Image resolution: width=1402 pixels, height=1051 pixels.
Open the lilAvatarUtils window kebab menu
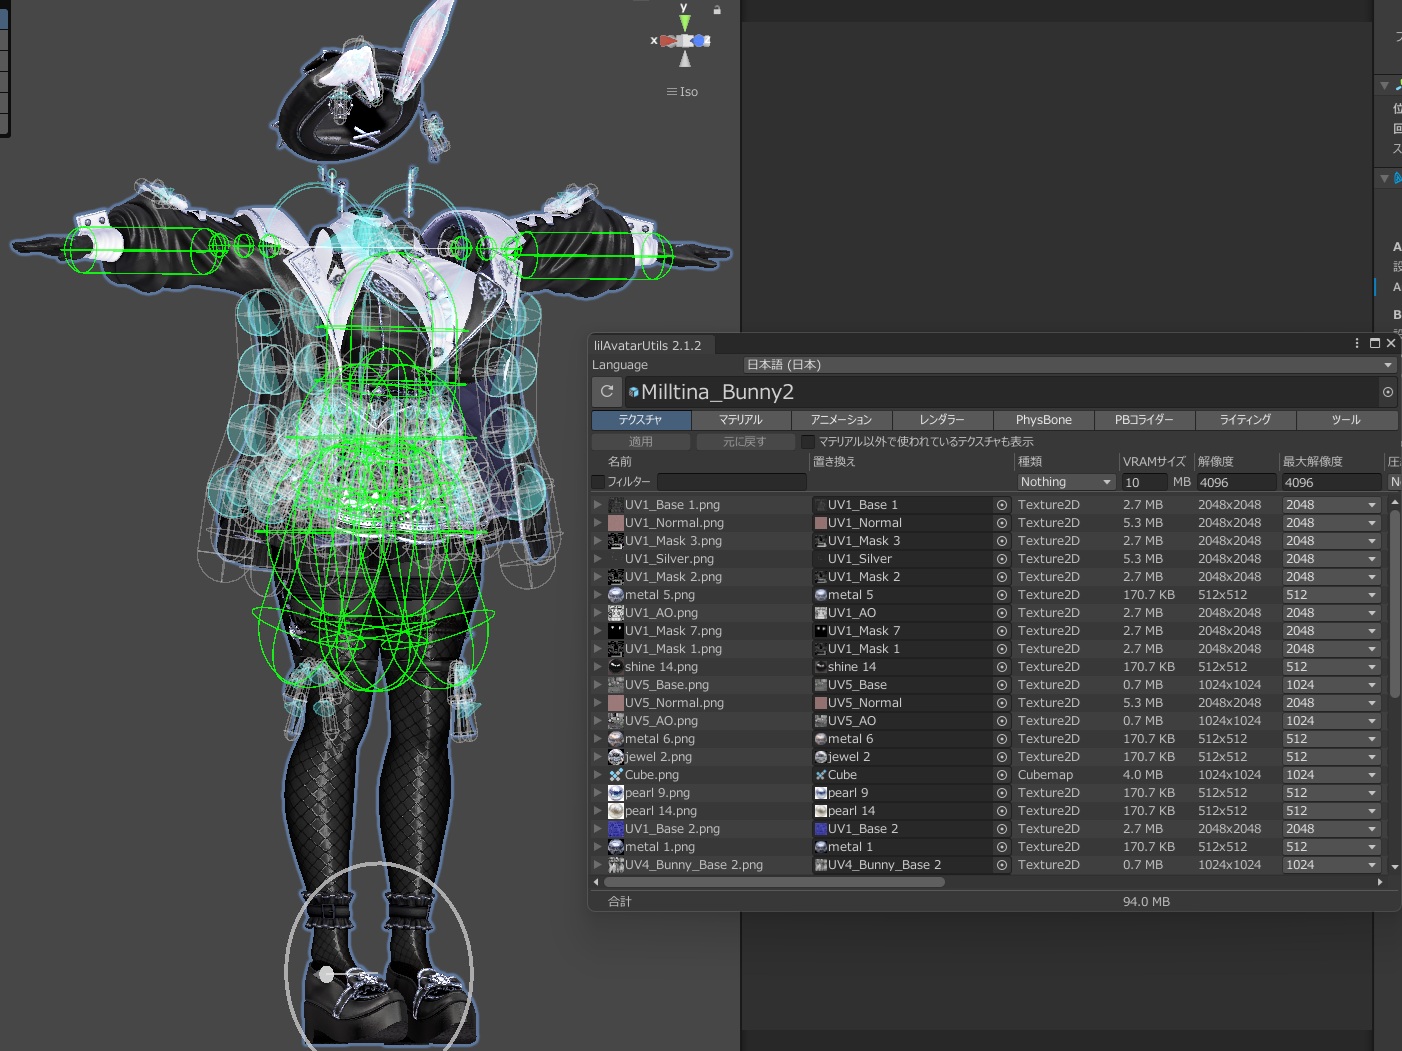(1357, 343)
